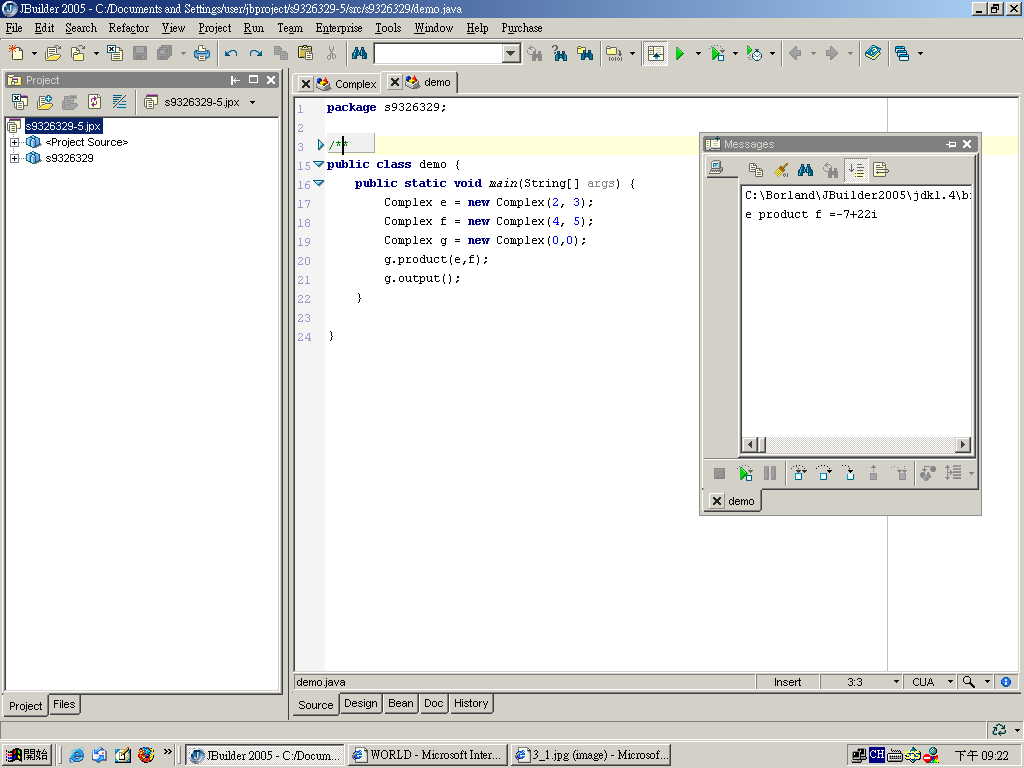Open the project selector s9326329-5.jpx dropdown
This screenshot has height=768, width=1024.
pos(252,102)
